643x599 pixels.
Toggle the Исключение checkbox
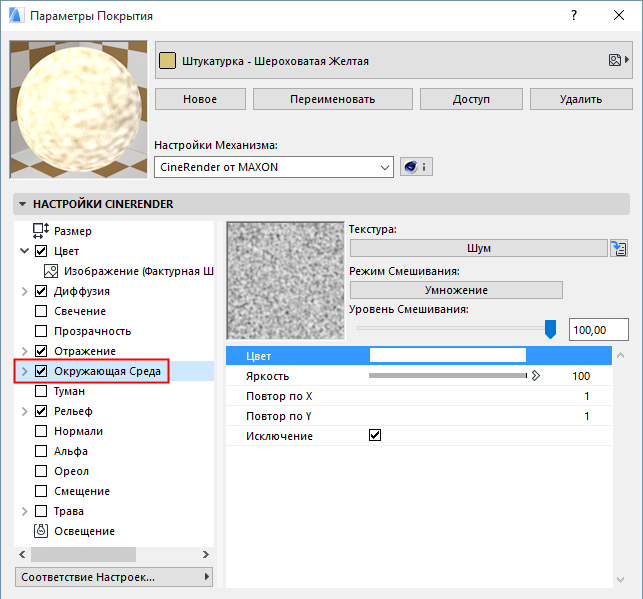click(x=375, y=435)
